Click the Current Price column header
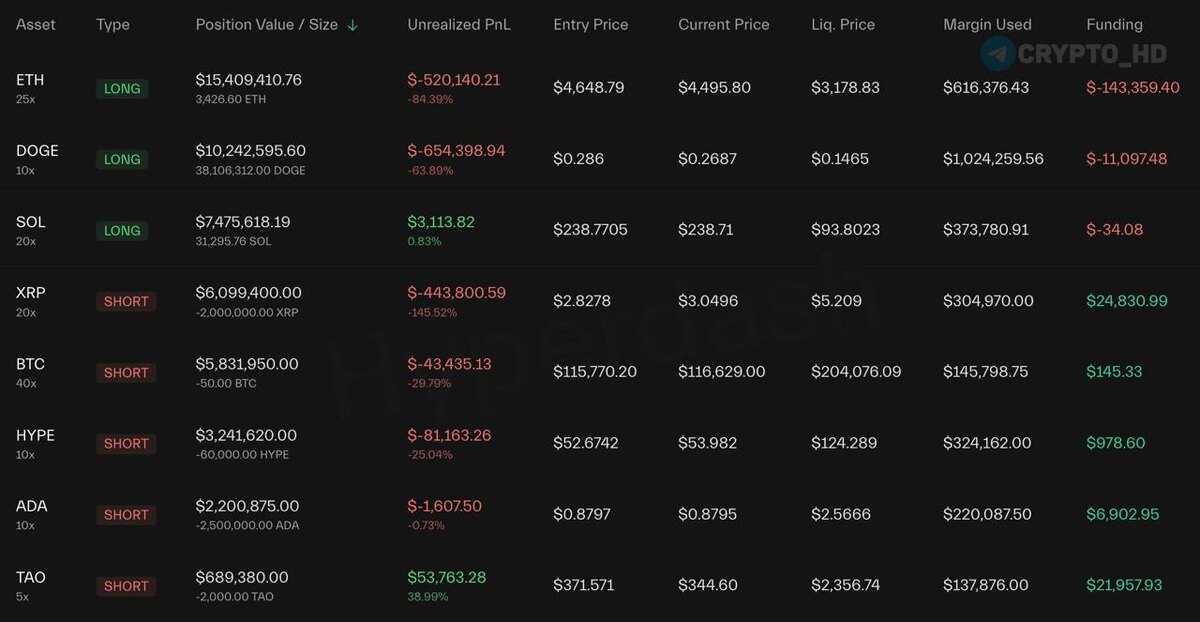This screenshot has height=622, width=1200. [x=724, y=24]
